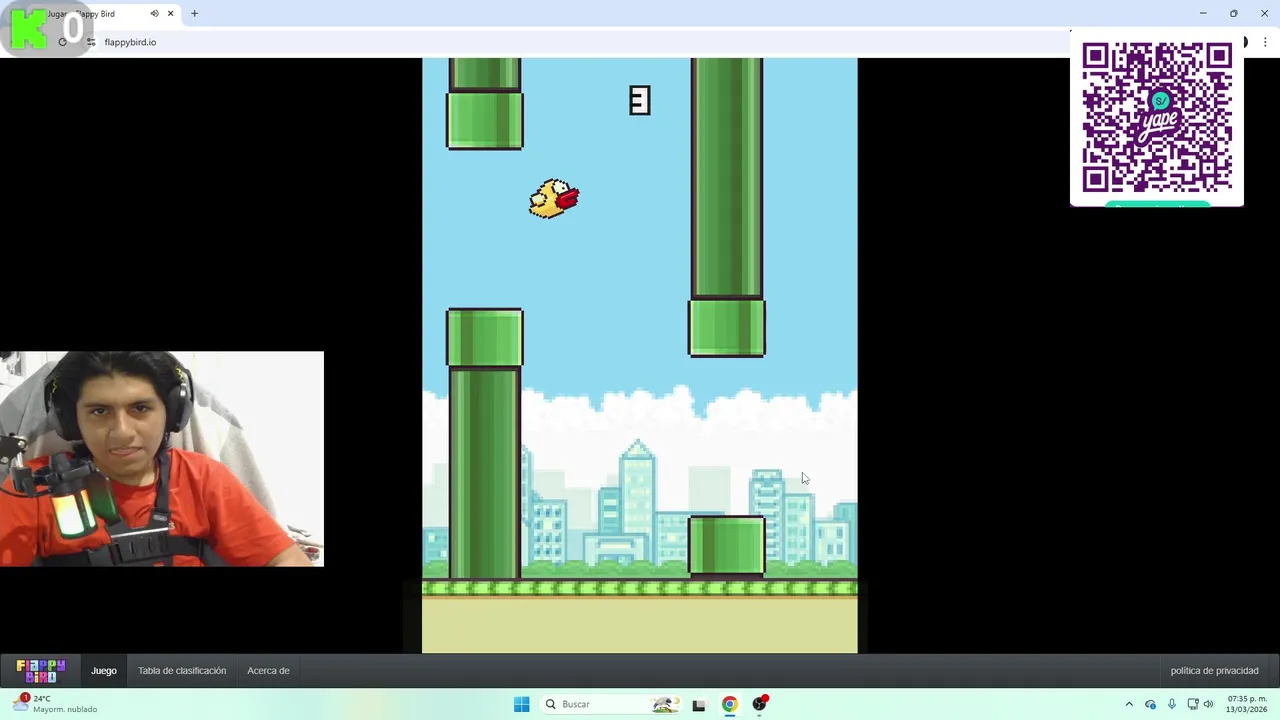Open the Tabla de clasificación tab
The width and height of the screenshot is (1280, 720).
[x=182, y=671]
